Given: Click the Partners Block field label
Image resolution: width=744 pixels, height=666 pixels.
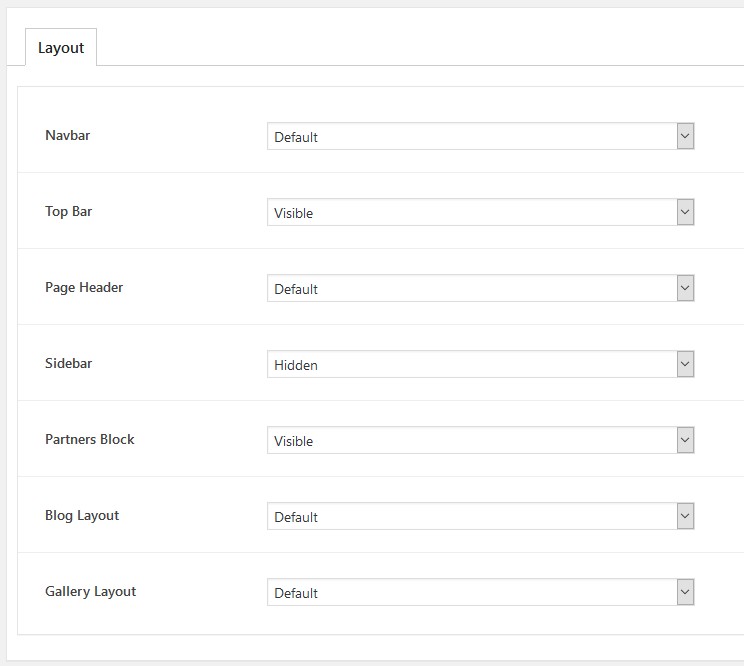Looking at the screenshot, I should pos(90,439).
